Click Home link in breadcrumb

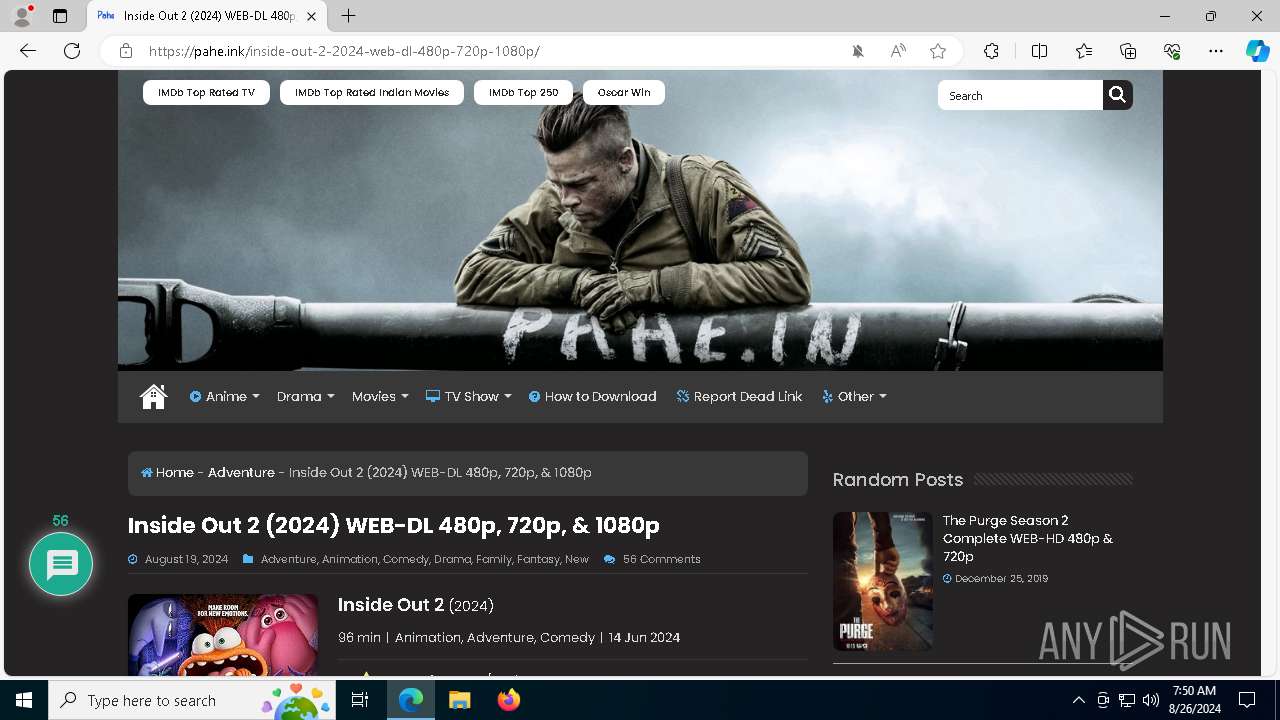click(167, 473)
